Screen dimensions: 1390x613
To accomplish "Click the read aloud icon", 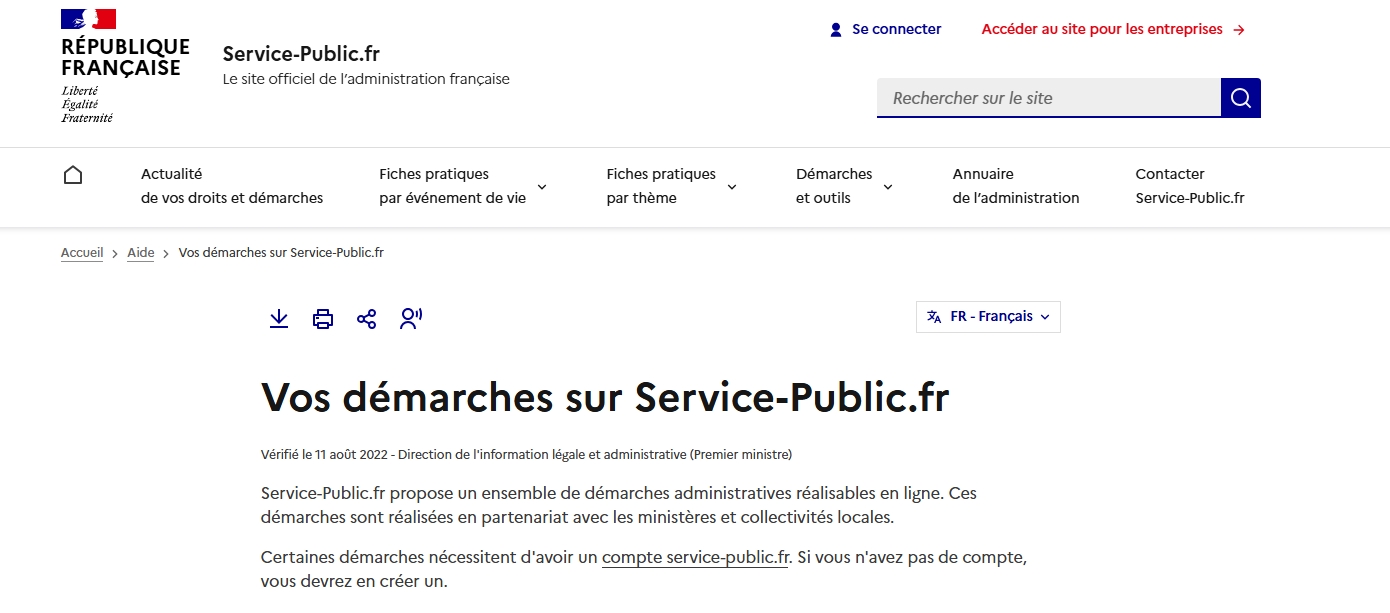I will (x=411, y=319).
